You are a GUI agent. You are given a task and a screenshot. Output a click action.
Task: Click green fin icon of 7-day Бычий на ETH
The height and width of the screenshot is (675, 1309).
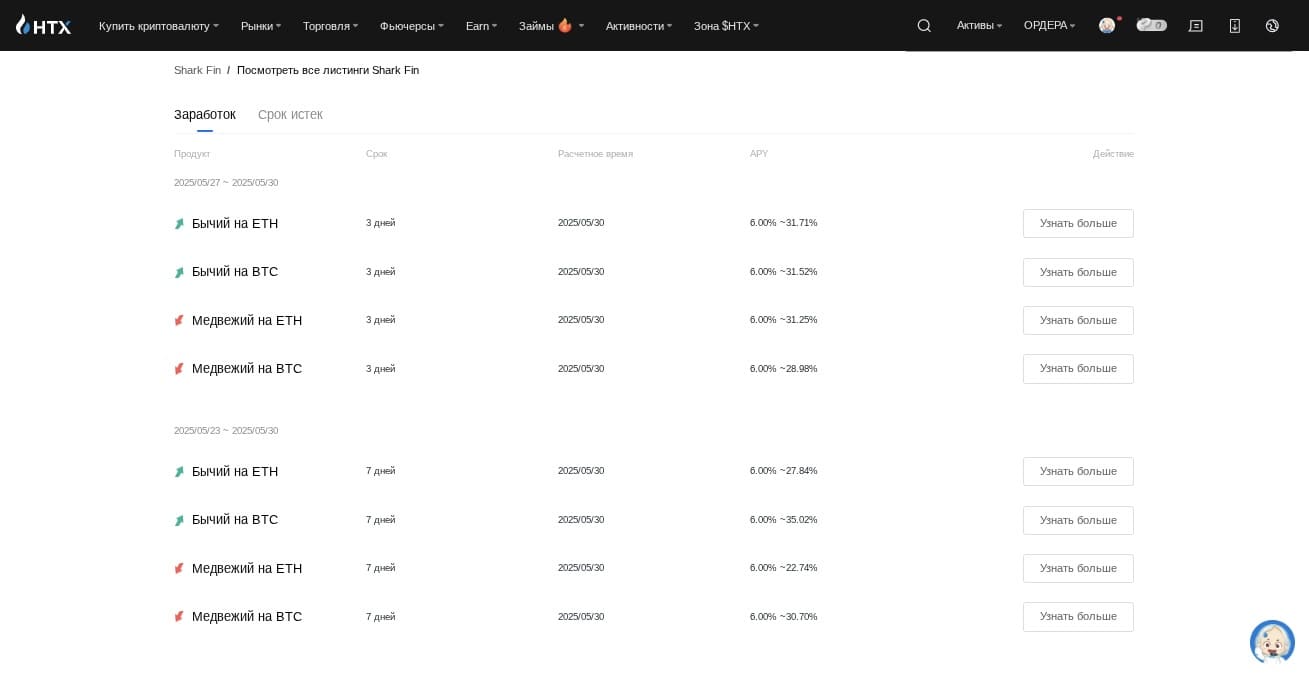(x=180, y=472)
